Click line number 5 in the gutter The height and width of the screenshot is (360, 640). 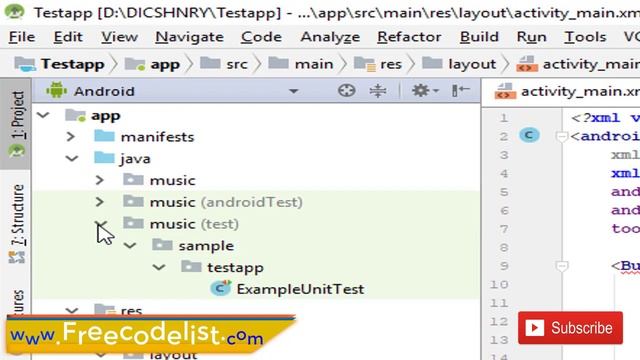[504, 192]
